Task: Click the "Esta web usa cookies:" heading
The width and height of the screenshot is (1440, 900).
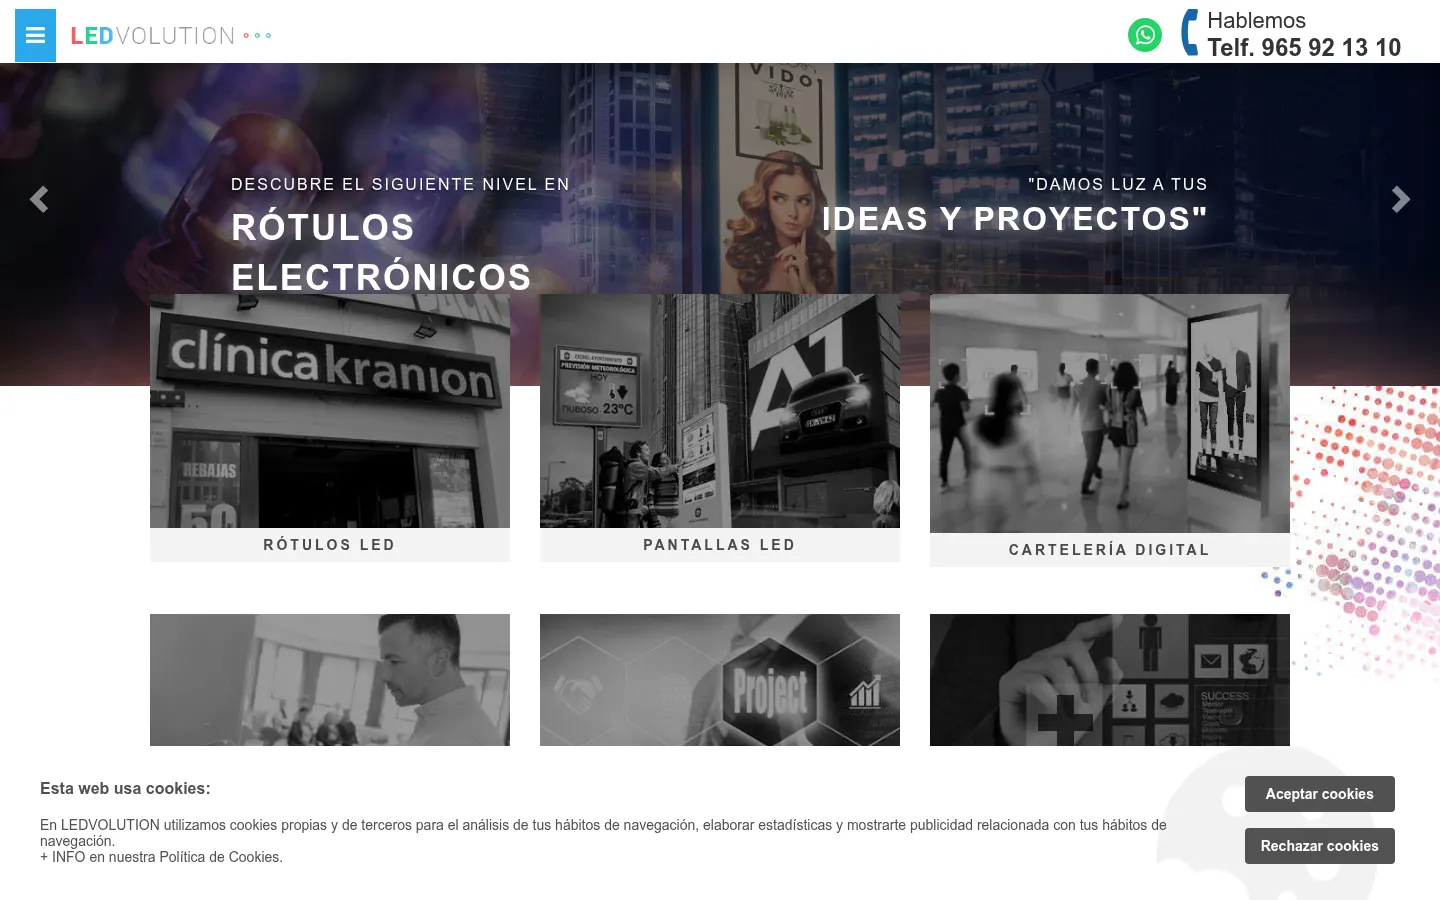Action: point(125,788)
